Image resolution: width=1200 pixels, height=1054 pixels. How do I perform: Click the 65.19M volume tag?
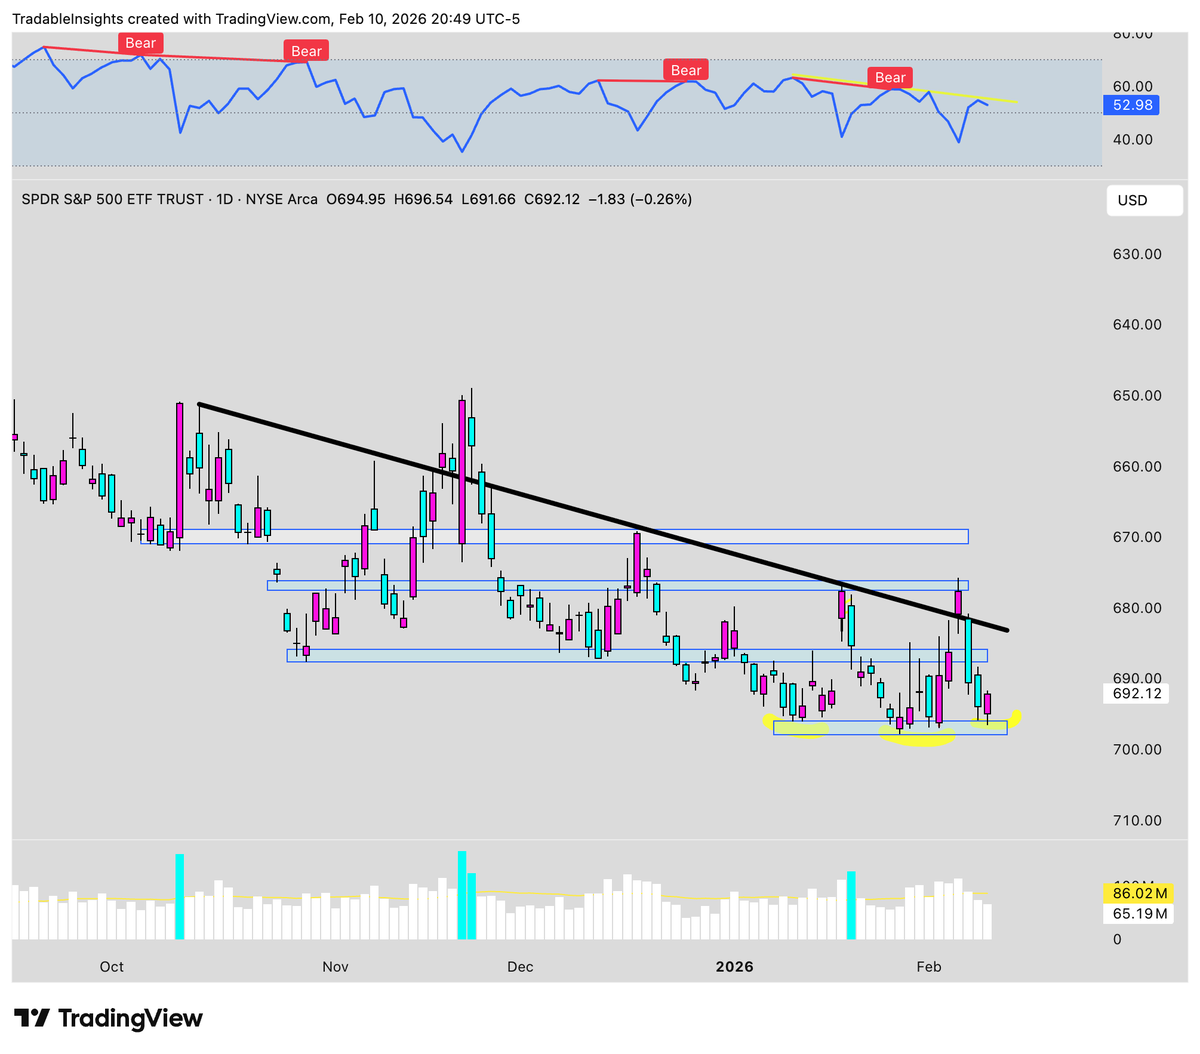pyautogui.click(x=1140, y=913)
